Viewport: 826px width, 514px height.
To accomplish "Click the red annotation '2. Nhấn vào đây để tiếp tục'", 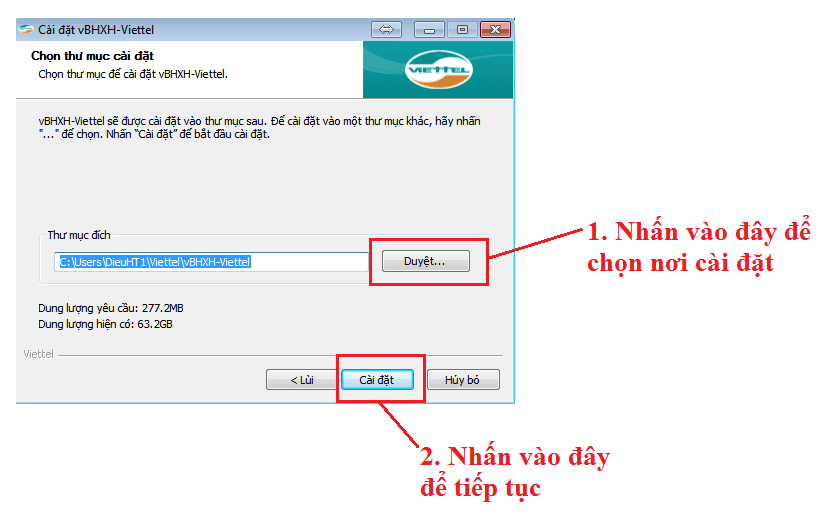I will [515, 473].
